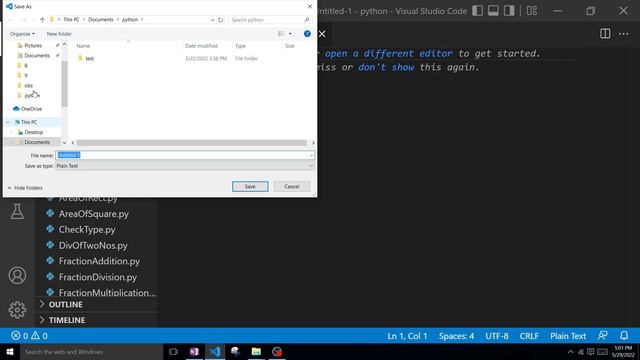Close the Save As dialog

310,7
